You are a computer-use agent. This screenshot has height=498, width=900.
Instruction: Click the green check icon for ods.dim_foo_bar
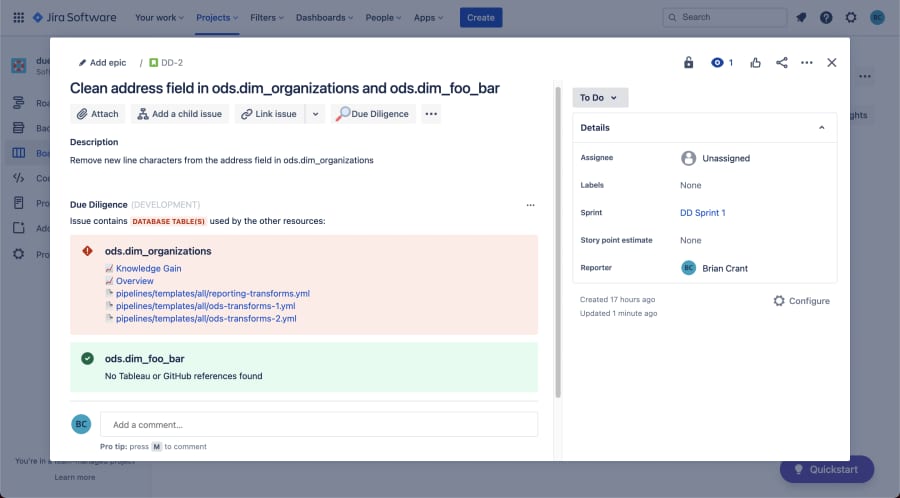click(87, 359)
